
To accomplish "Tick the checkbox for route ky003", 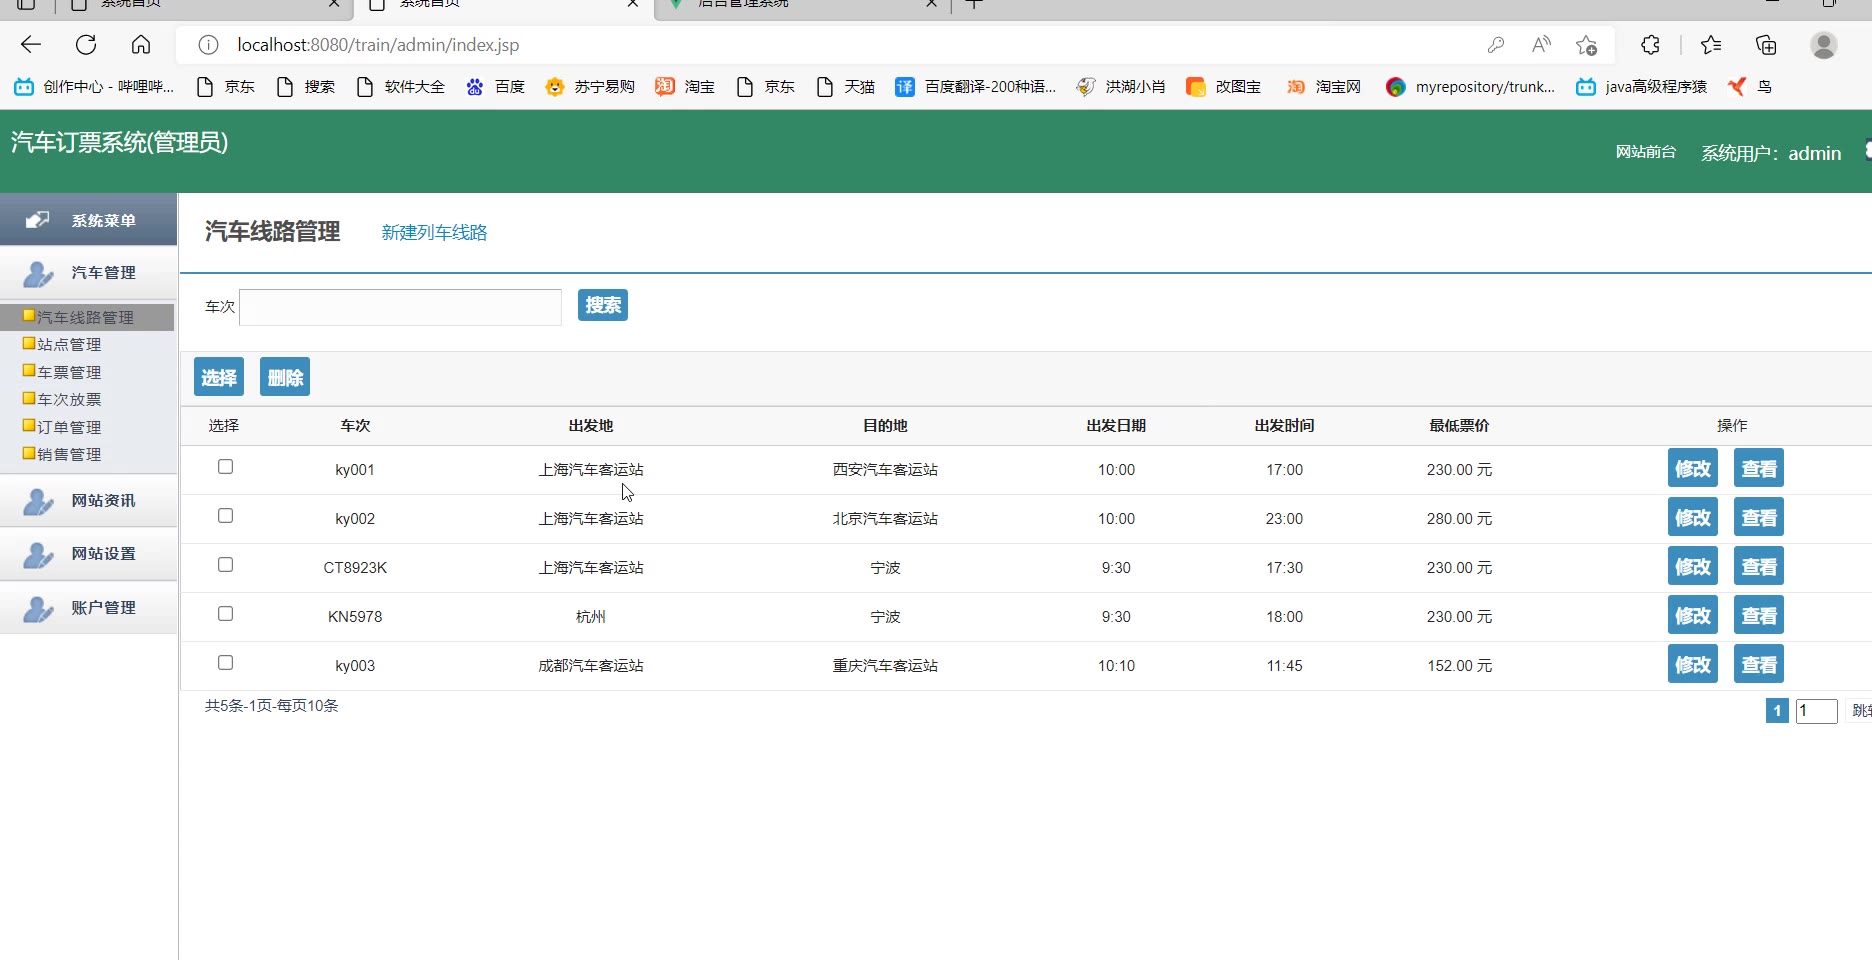I will coord(226,663).
